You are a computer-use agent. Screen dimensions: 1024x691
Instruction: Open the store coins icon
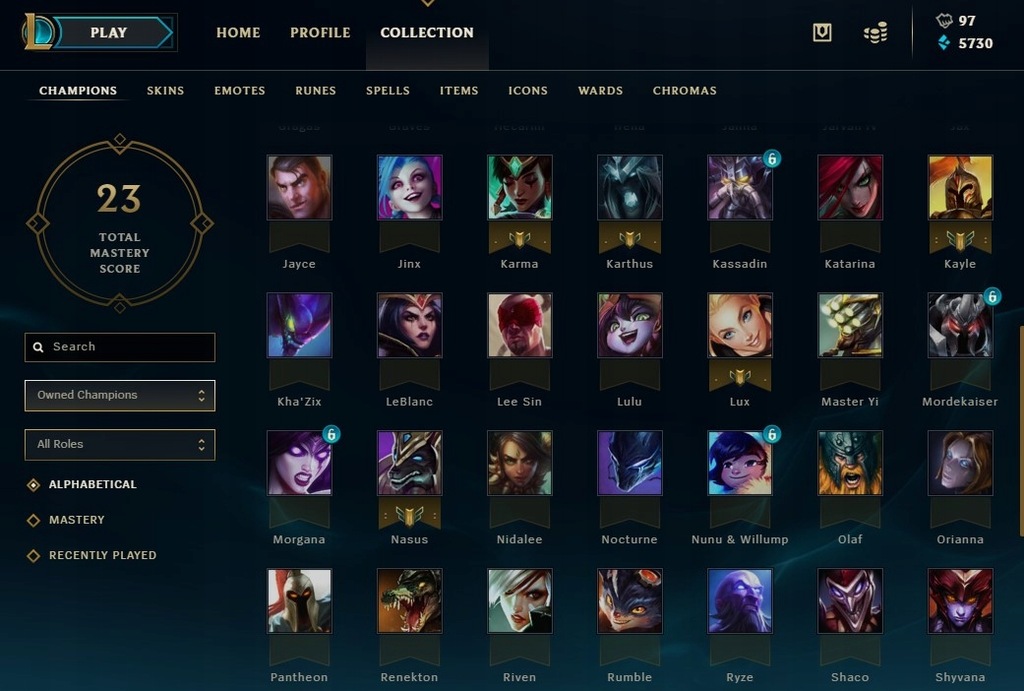[876, 33]
